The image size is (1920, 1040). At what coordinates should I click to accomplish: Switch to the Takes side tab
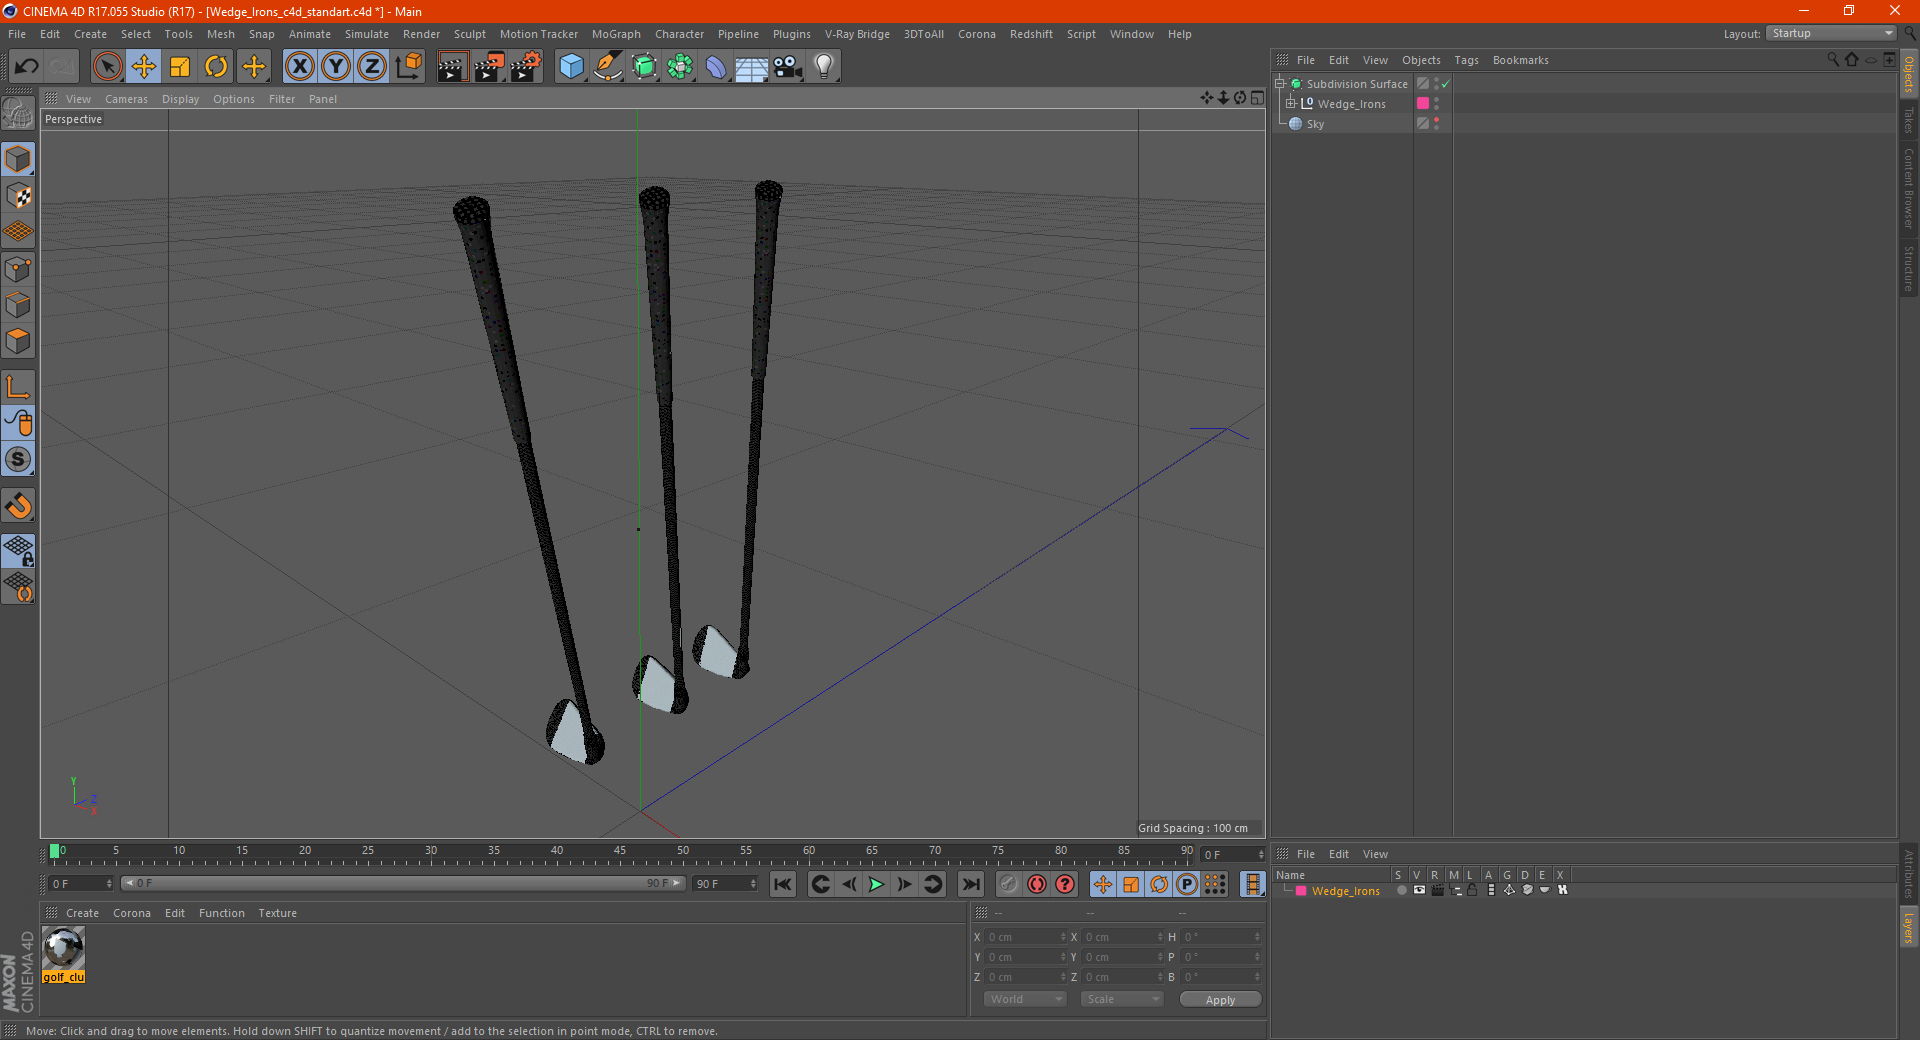tap(1908, 120)
